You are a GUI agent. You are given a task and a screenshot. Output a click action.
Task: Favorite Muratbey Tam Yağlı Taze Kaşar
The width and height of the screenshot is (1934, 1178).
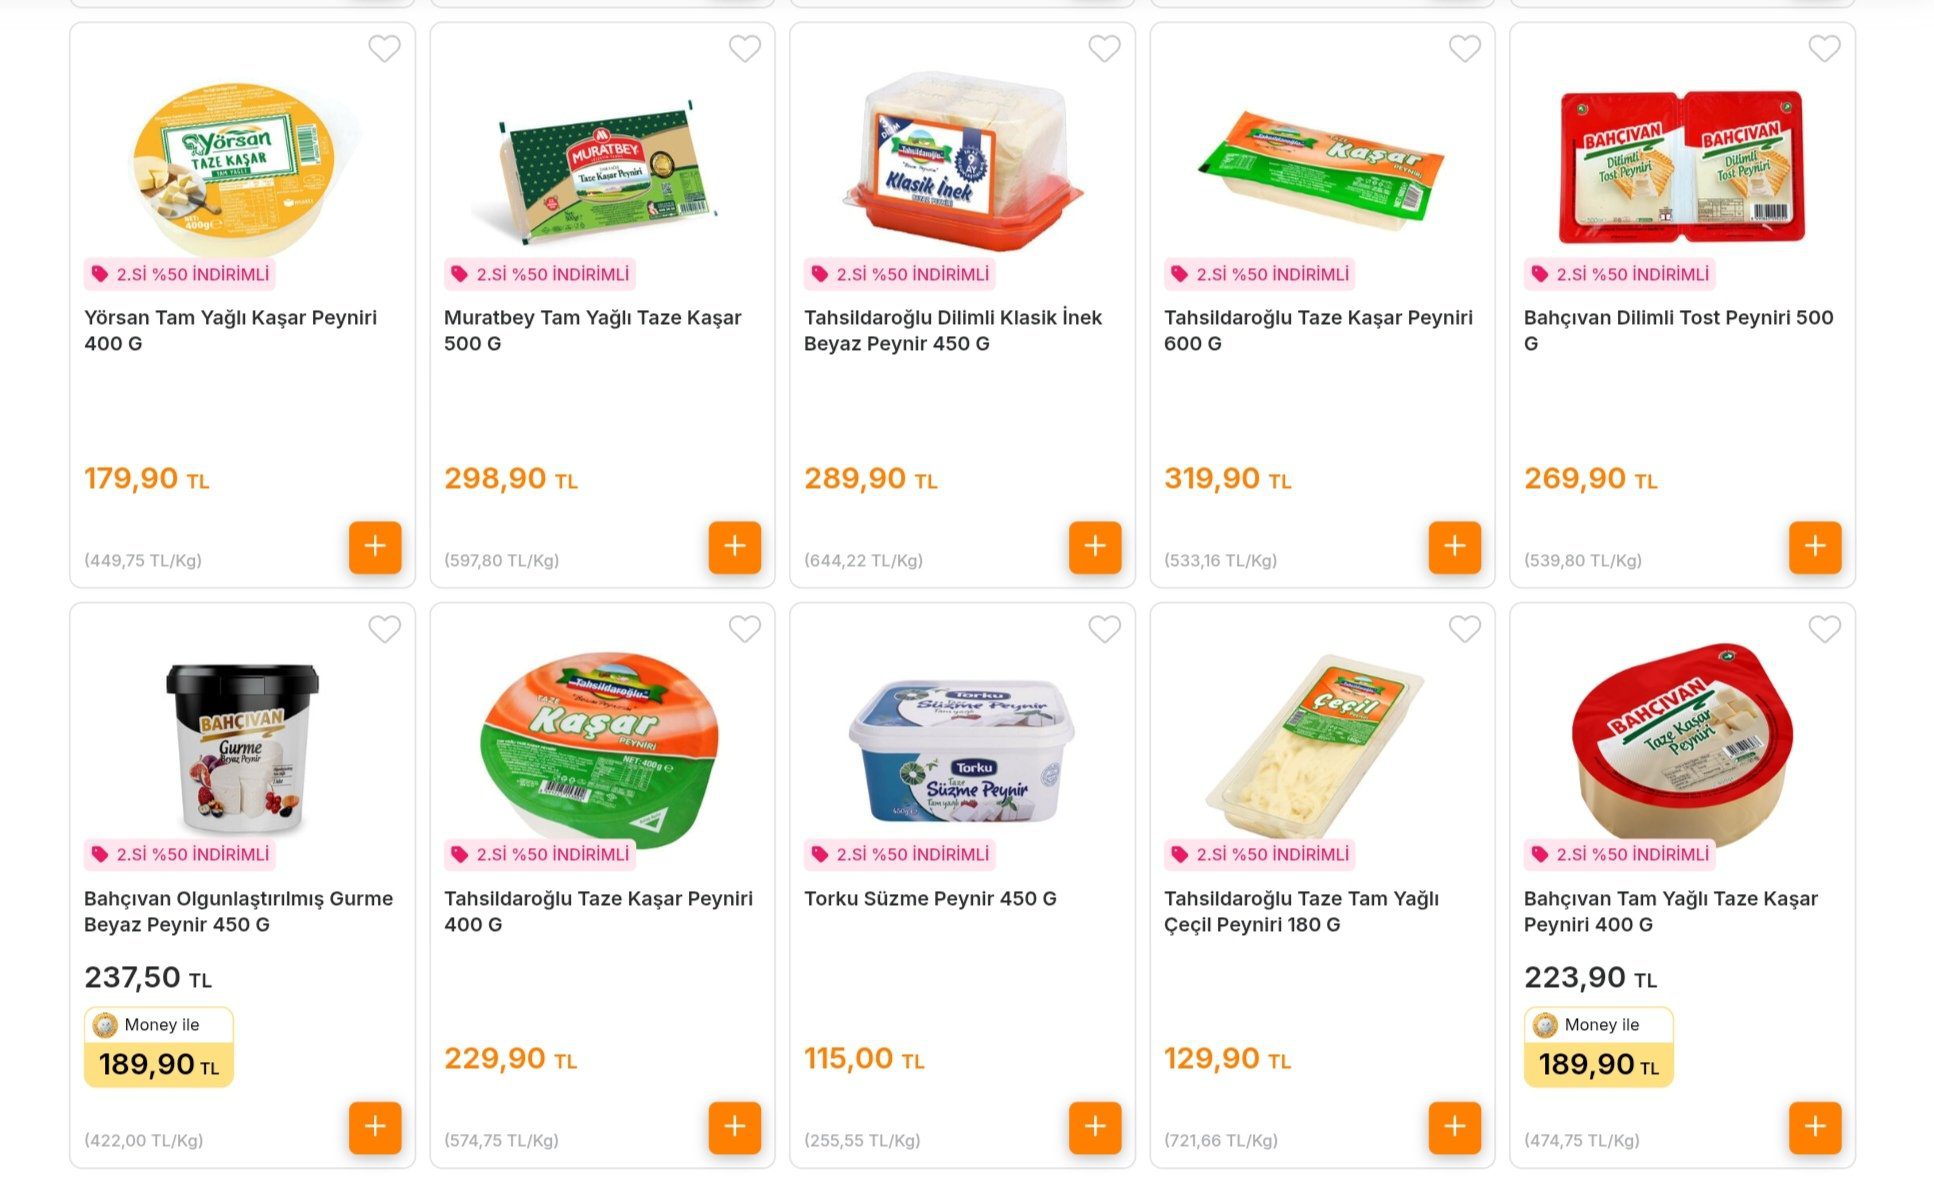coord(745,48)
